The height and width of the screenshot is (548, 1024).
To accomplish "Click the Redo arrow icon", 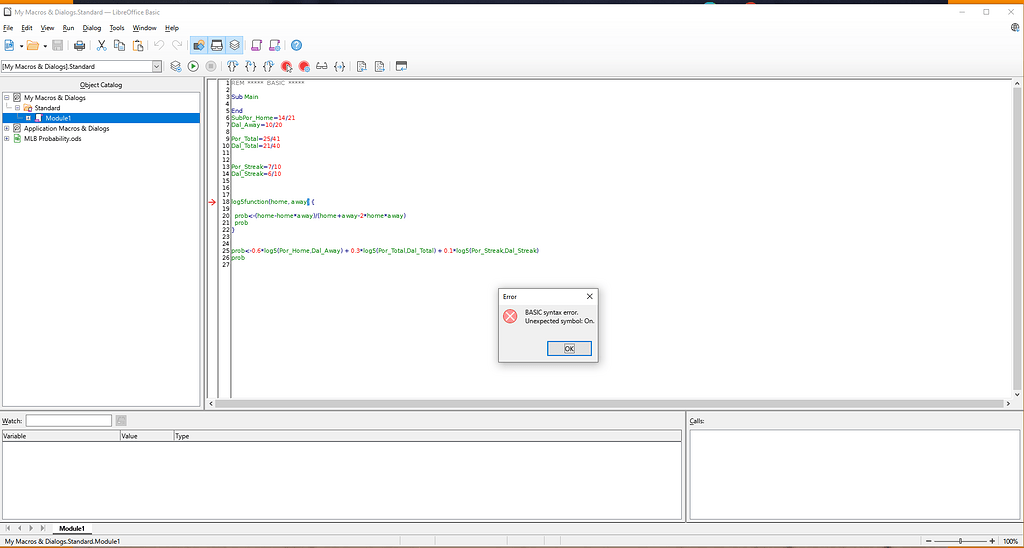I will [177, 45].
